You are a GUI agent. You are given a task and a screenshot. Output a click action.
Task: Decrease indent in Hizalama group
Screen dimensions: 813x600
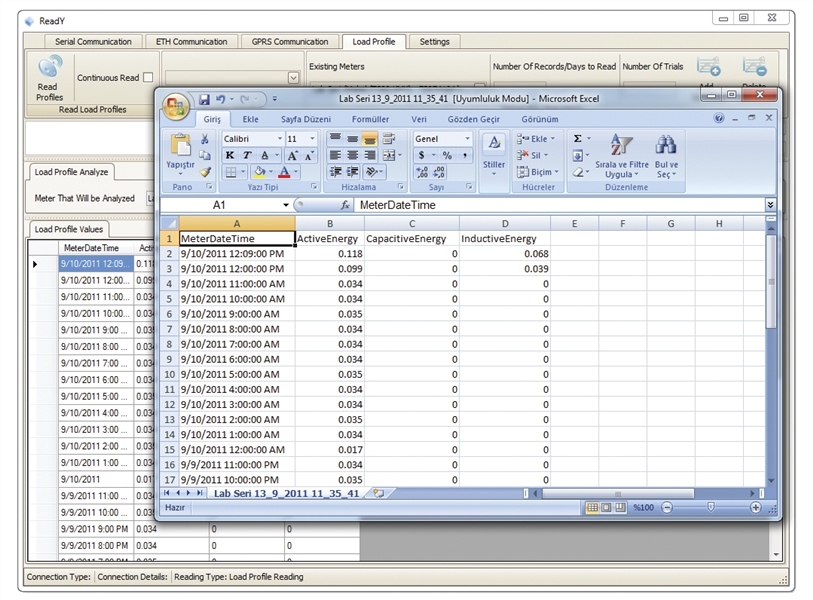[335, 172]
